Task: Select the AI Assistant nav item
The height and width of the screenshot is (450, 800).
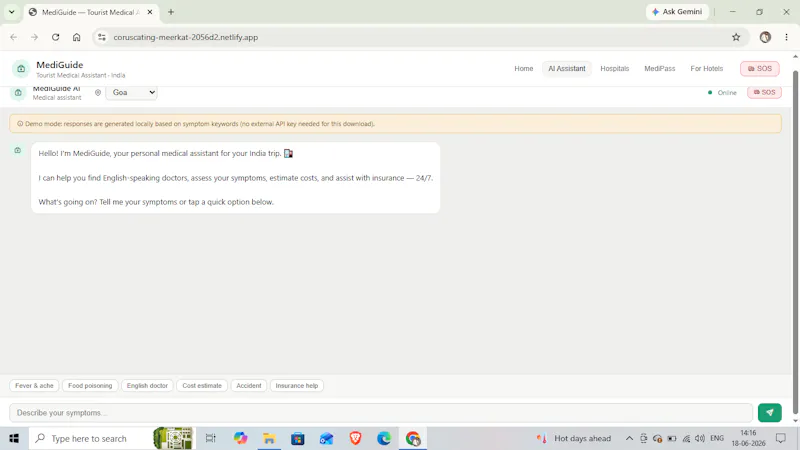Action: point(567,68)
